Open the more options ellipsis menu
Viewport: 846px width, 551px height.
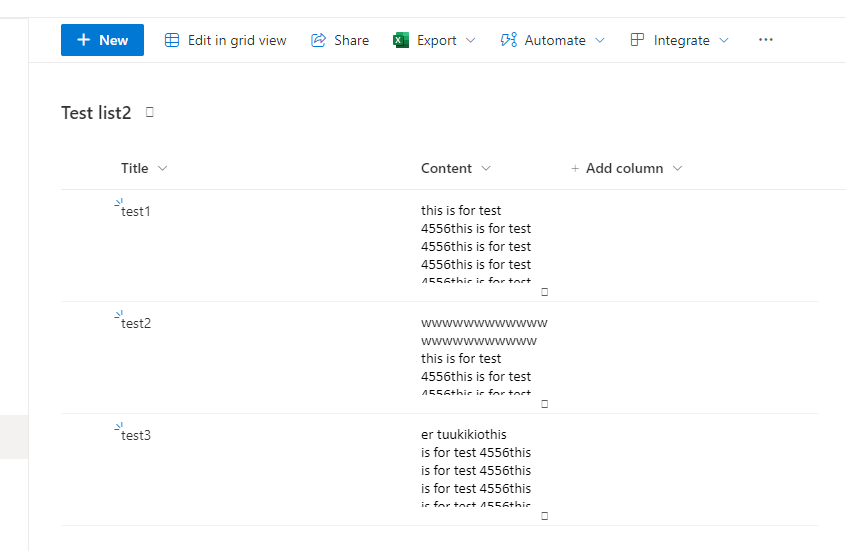(766, 40)
